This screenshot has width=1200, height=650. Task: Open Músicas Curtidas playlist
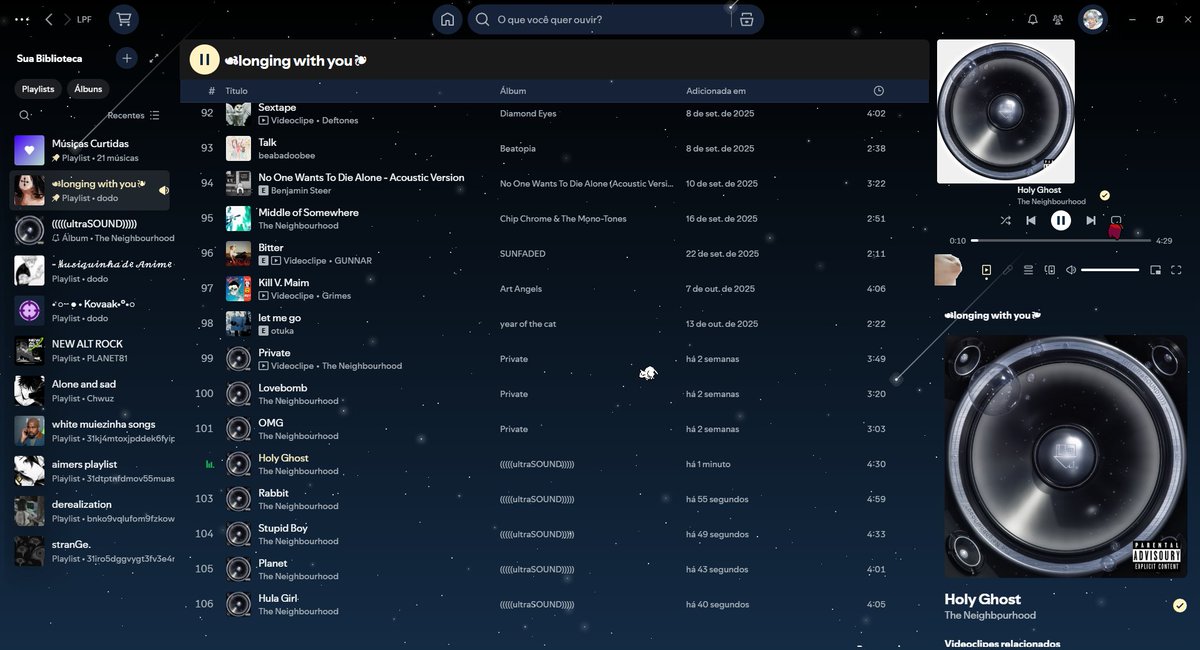pyautogui.click(x=92, y=150)
